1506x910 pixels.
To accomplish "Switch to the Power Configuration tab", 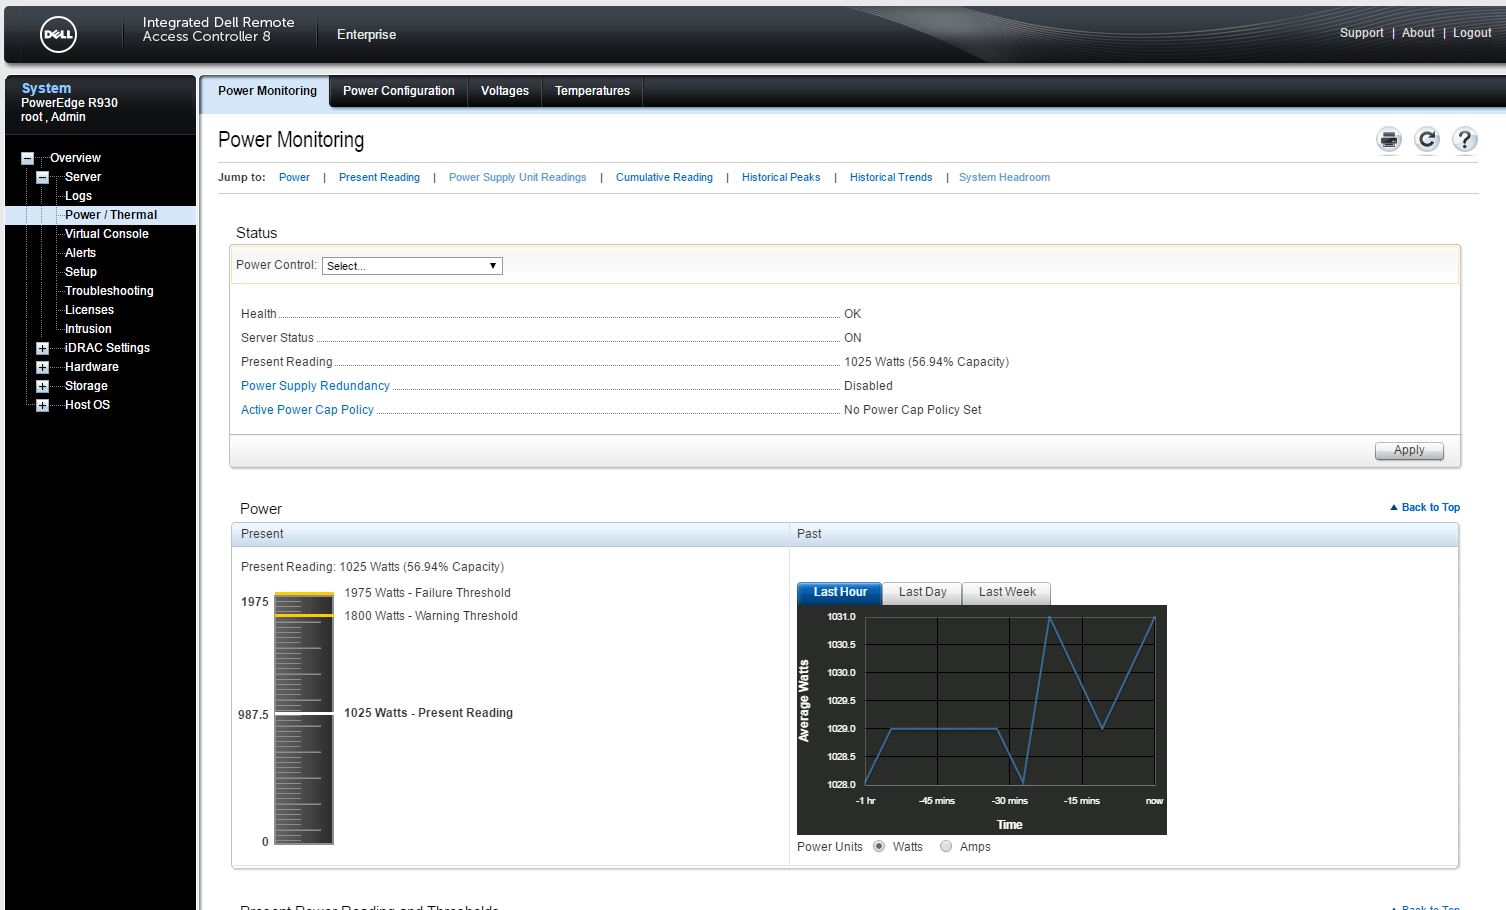I will [398, 91].
